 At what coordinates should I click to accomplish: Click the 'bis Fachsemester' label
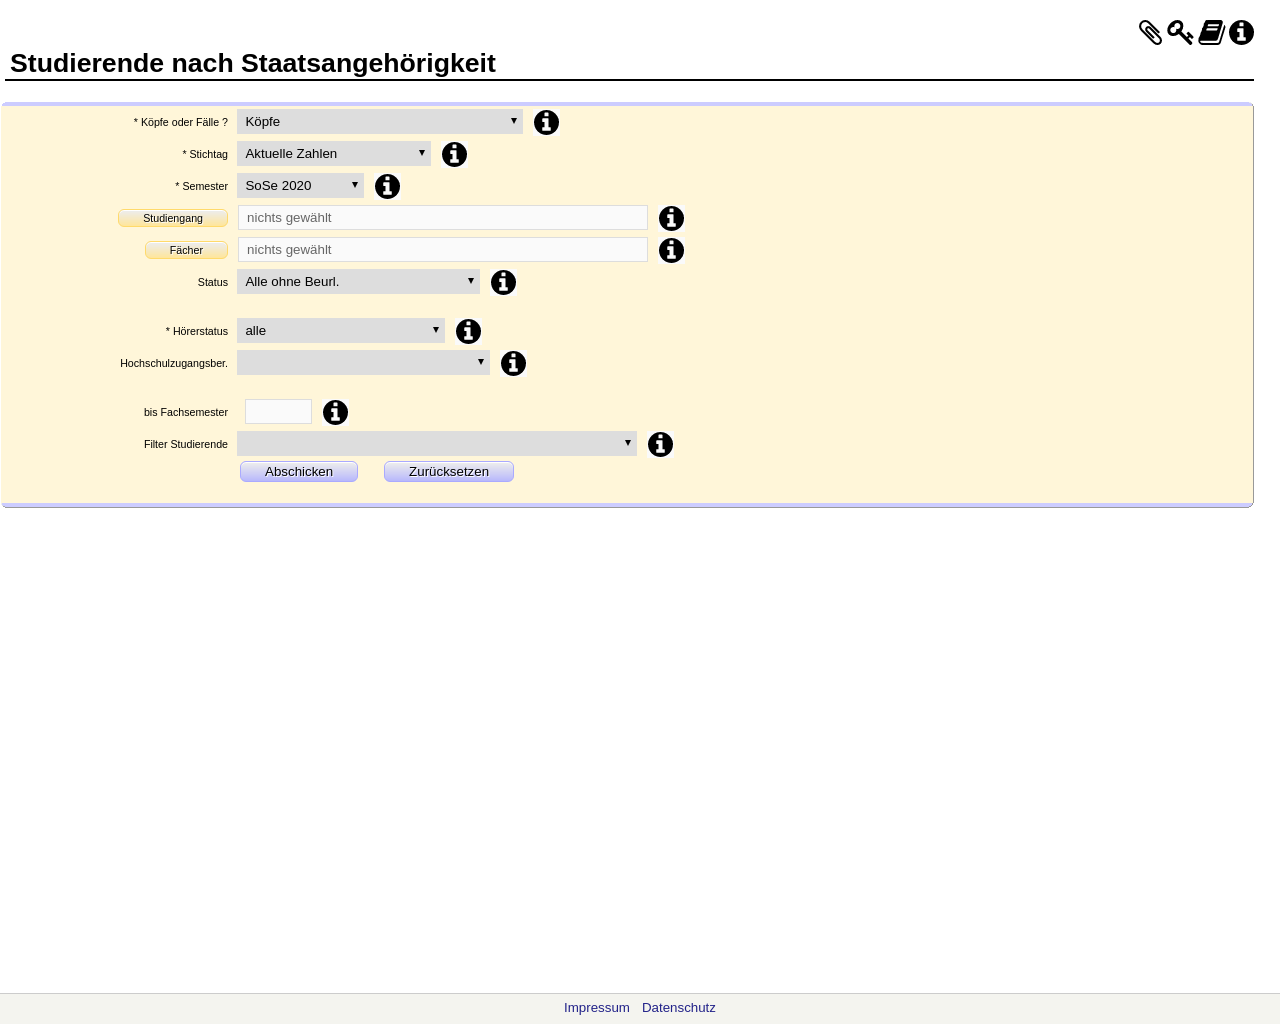pos(186,412)
